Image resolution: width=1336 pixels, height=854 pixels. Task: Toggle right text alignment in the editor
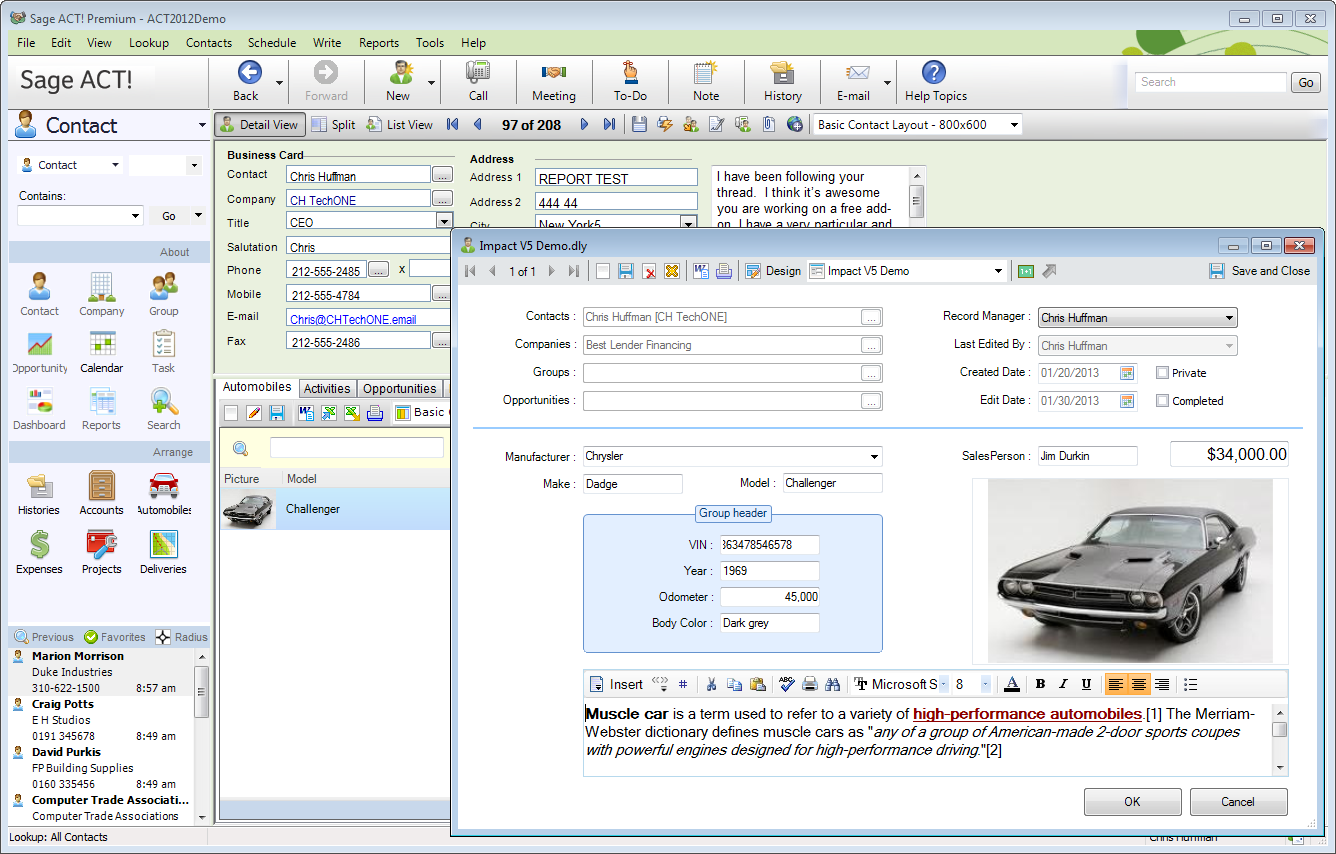[1161, 684]
